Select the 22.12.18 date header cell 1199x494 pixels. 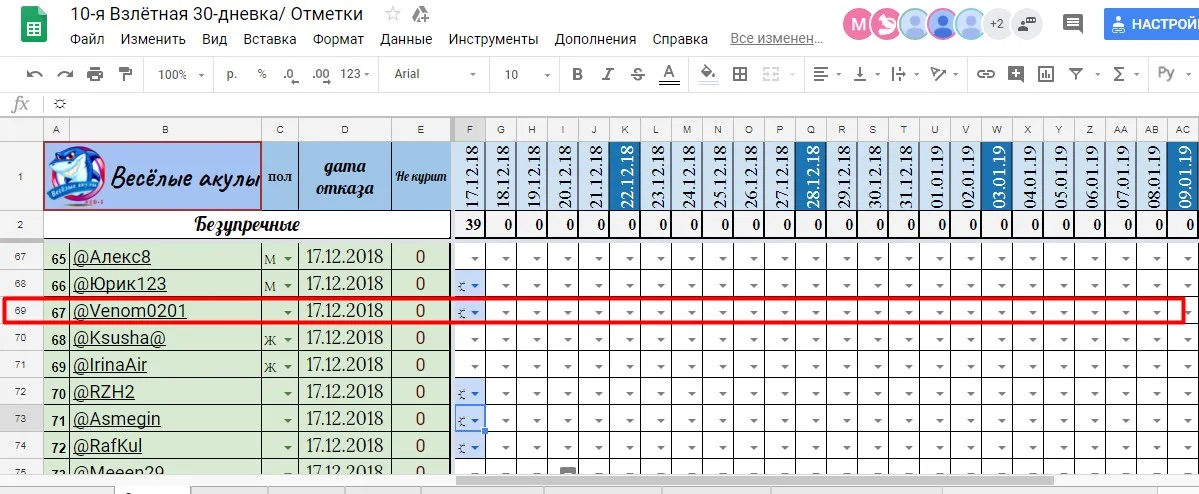[x=625, y=176]
